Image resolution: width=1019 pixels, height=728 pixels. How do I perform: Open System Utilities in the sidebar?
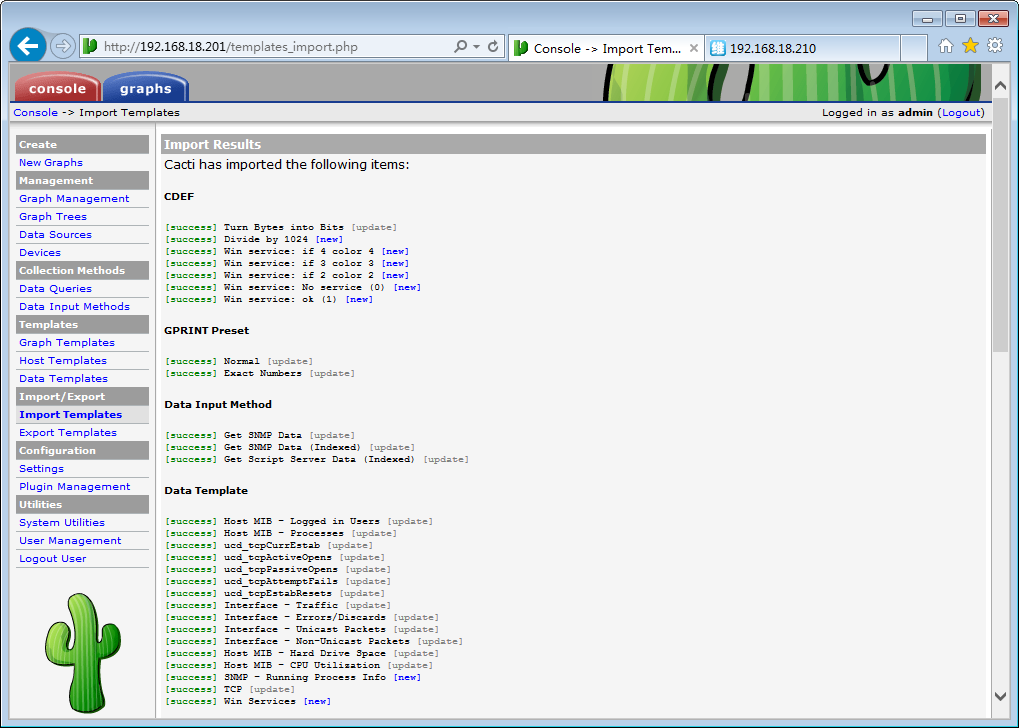click(62, 523)
